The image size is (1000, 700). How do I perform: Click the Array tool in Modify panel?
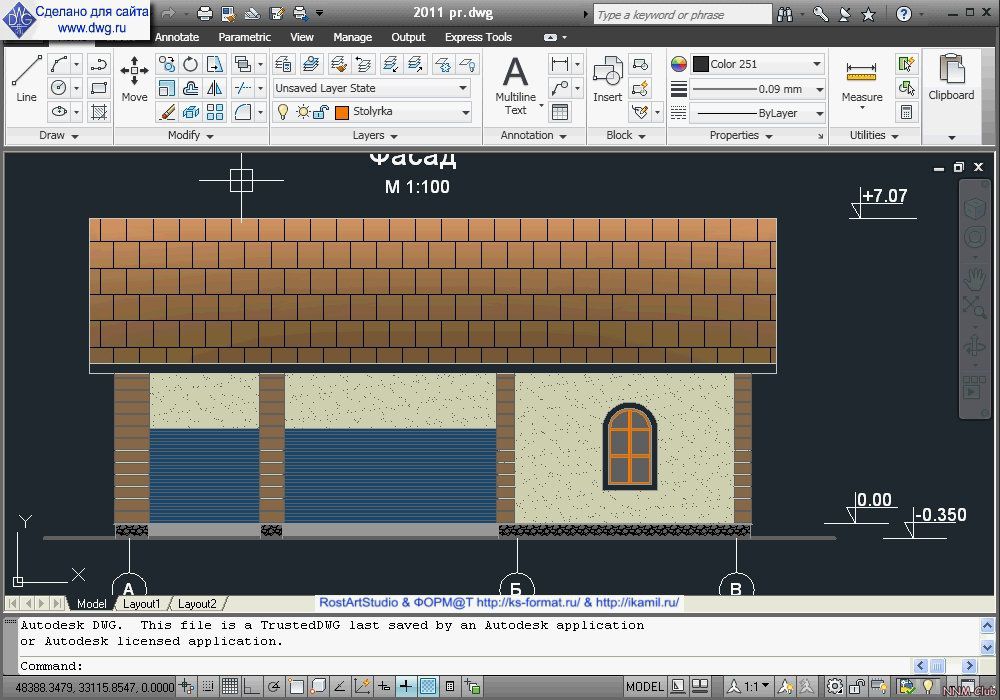tap(215, 112)
